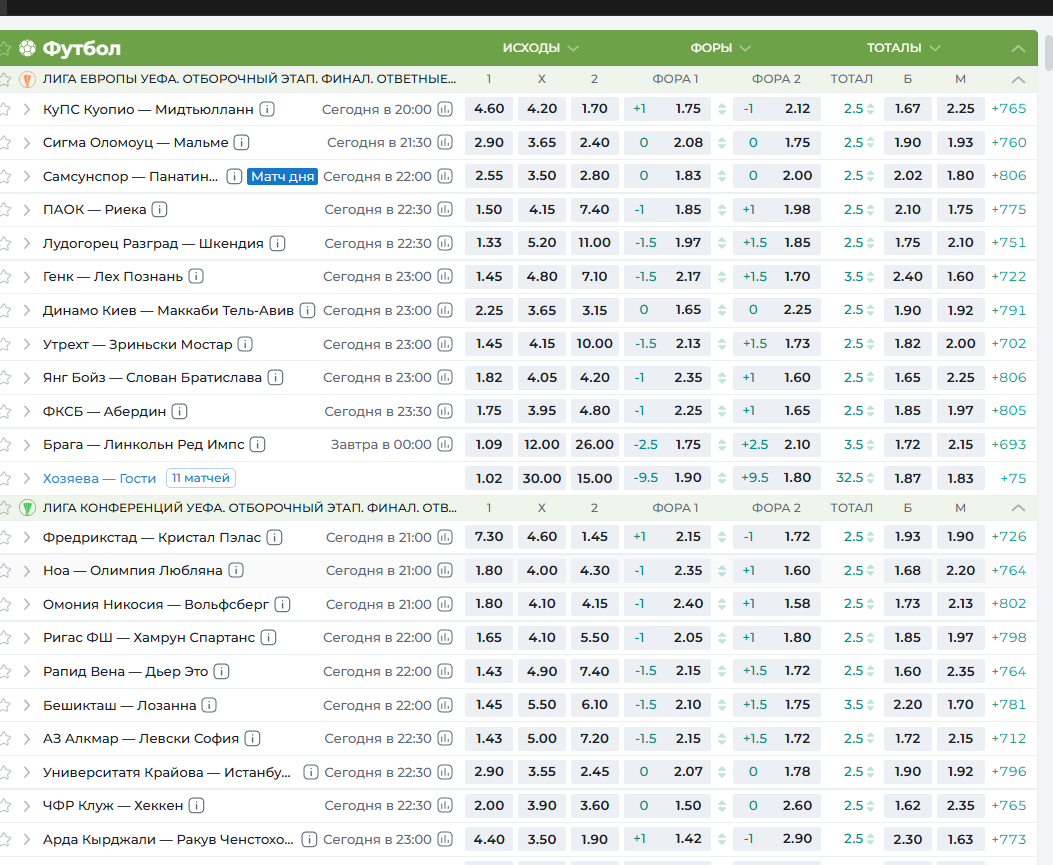Screen dimensions: 1053x865
Task: Show info for ЧФР Клуж — Хеккен
Action: 196,805
